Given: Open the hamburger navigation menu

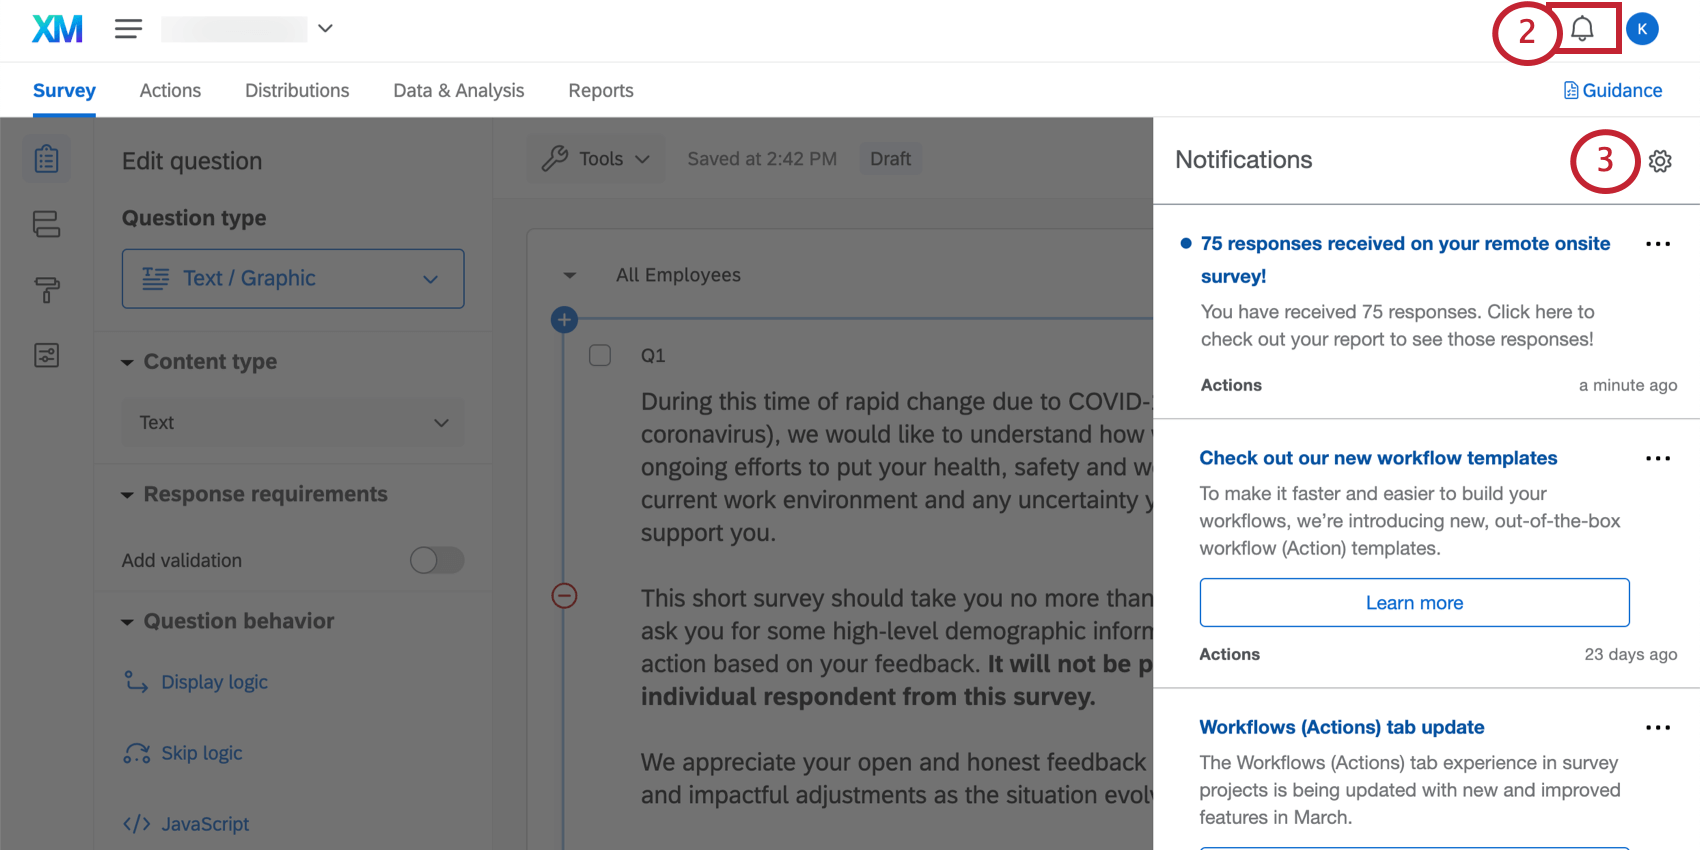Looking at the screenshot, I should tap(128, 29).
